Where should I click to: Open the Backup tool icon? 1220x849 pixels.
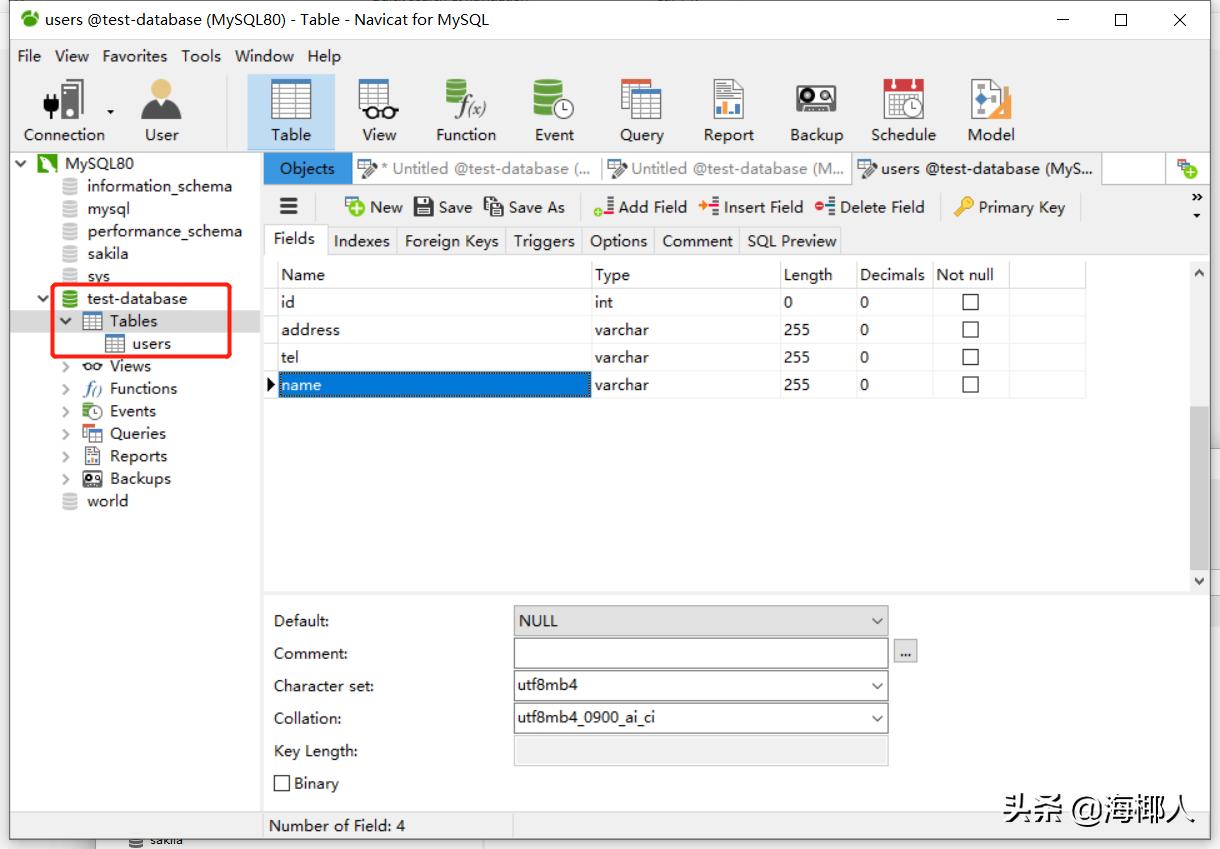coord(816,110)
